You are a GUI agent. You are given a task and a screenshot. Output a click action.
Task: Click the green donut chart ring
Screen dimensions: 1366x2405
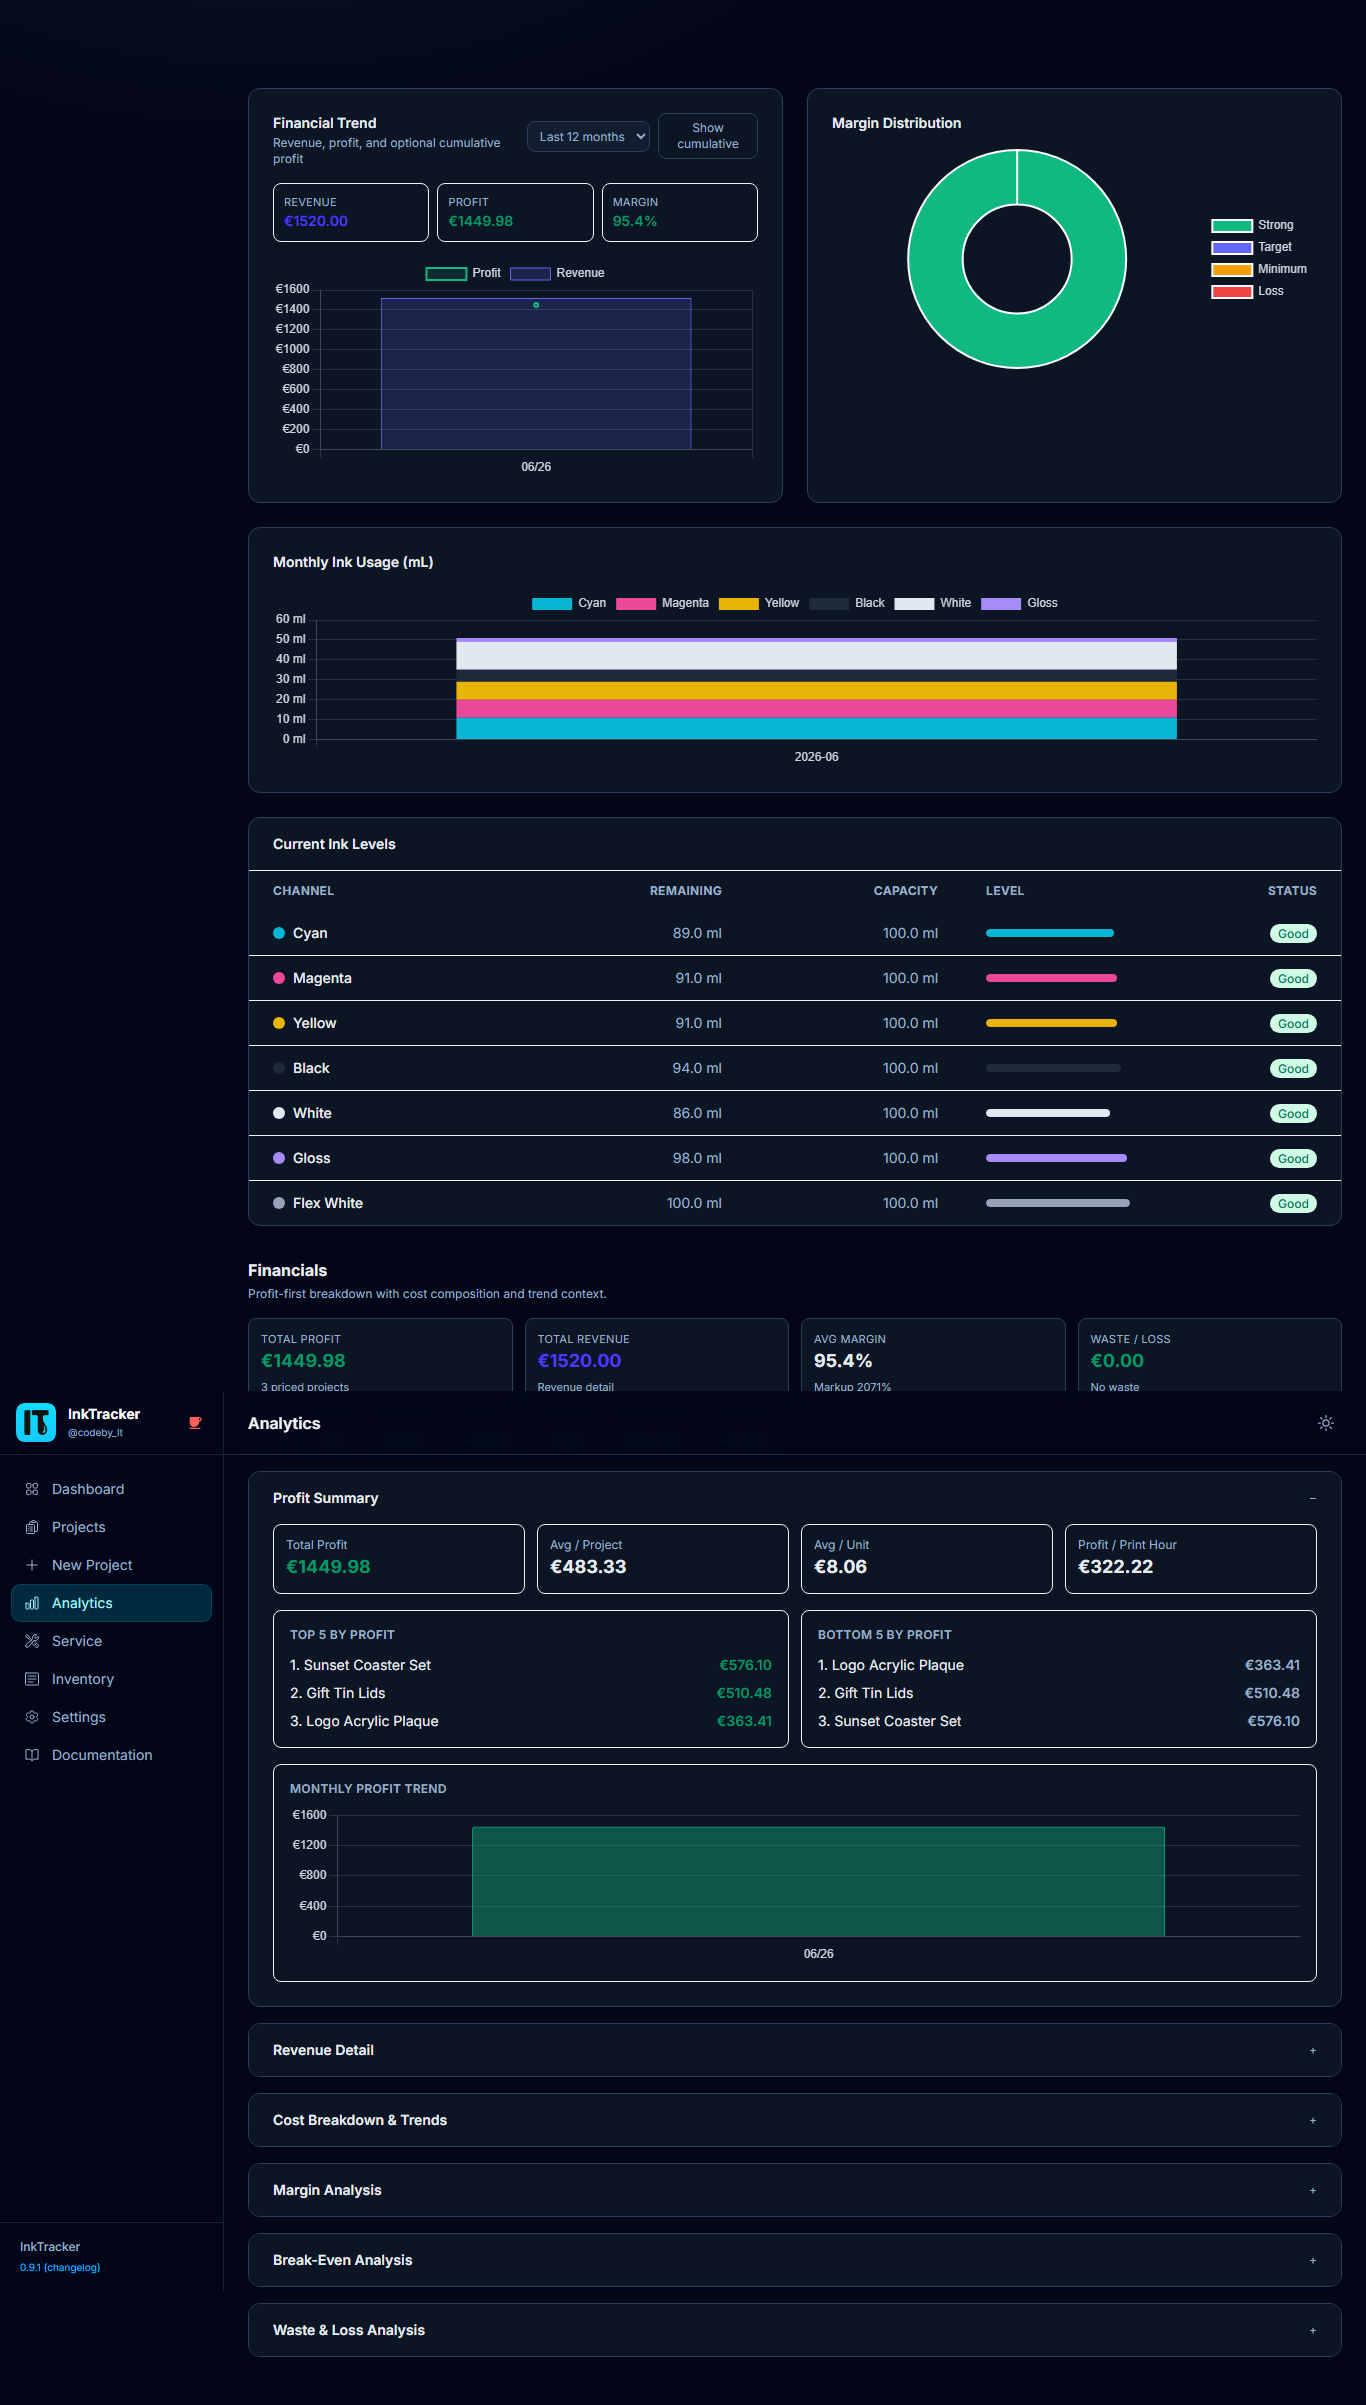coord(935,259)
